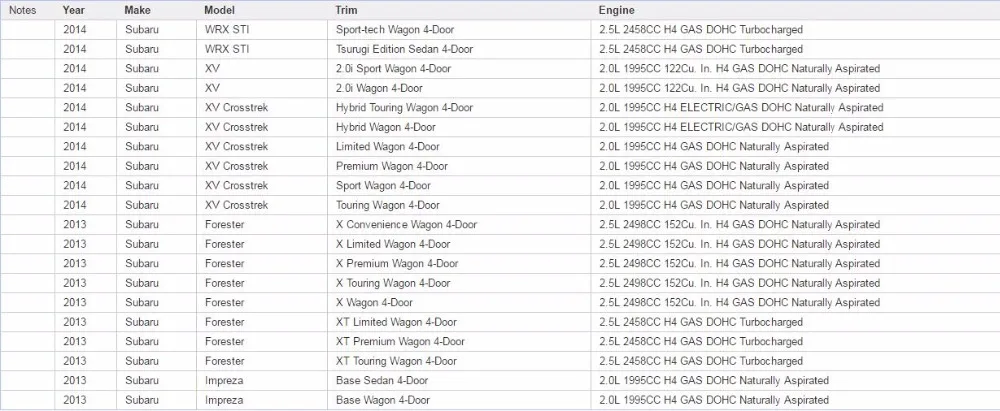The width and height of the screenshot is (1000, 411).
Task: Select the 2.0i Sport Wagon 4-Door cell
Action: tap(460, 69)
